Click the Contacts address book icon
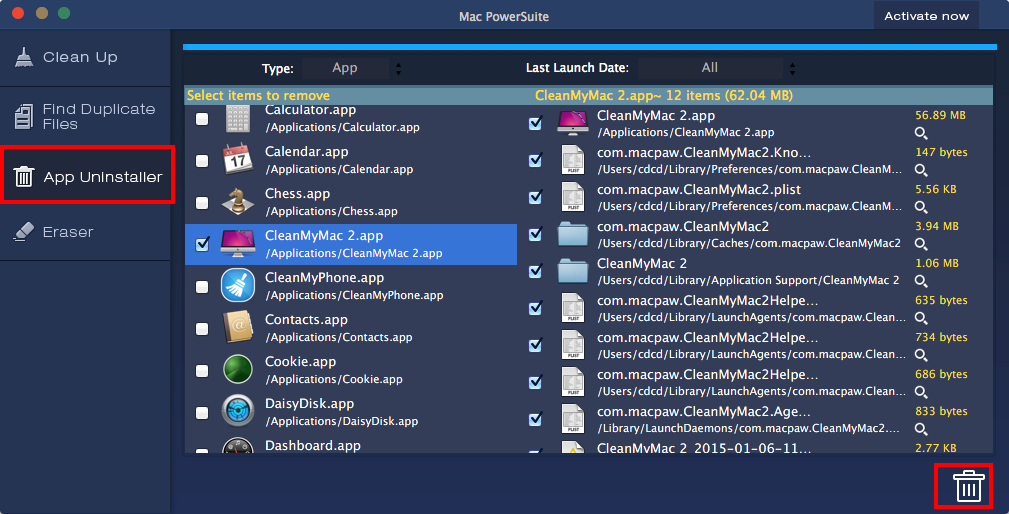Screen dimensions: 1009x514 [237, 327]
